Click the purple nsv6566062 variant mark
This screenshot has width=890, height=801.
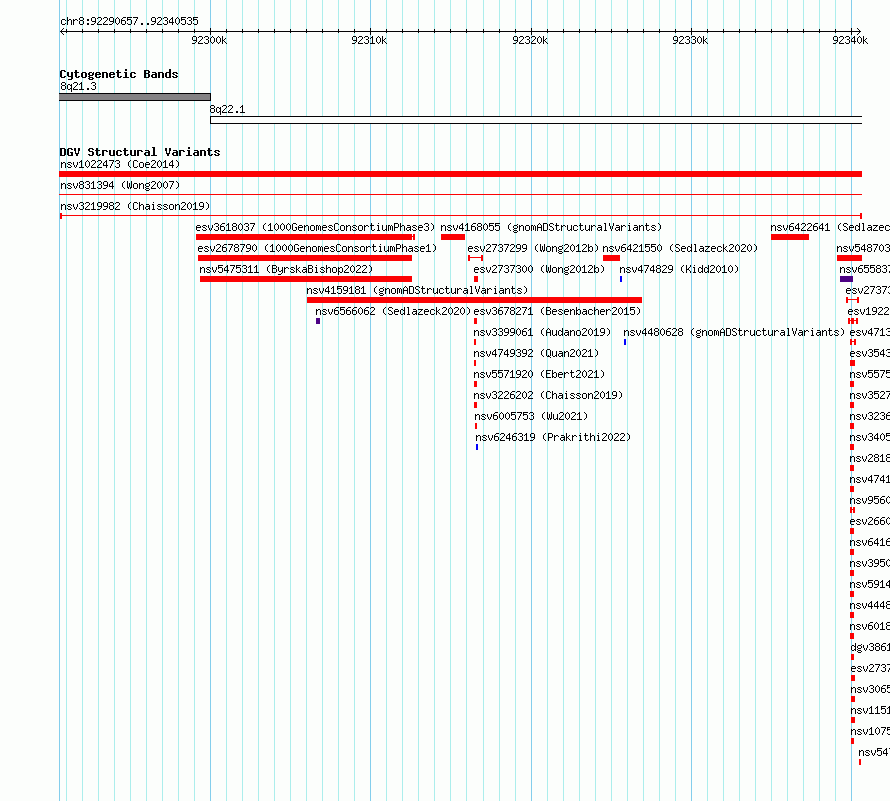[x=318, y=321]
